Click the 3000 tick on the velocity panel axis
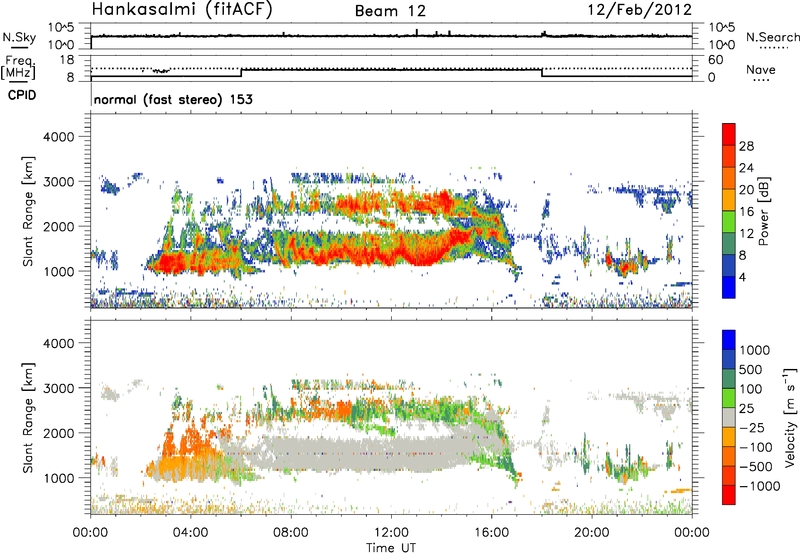This screenshot has width=800, height=554. [58, 388]
